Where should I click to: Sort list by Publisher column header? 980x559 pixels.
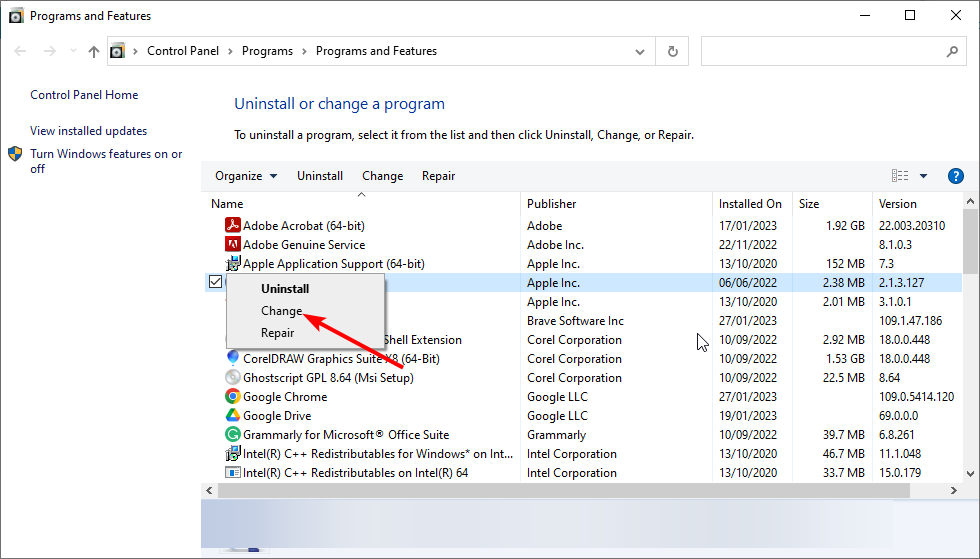point(616,204)
